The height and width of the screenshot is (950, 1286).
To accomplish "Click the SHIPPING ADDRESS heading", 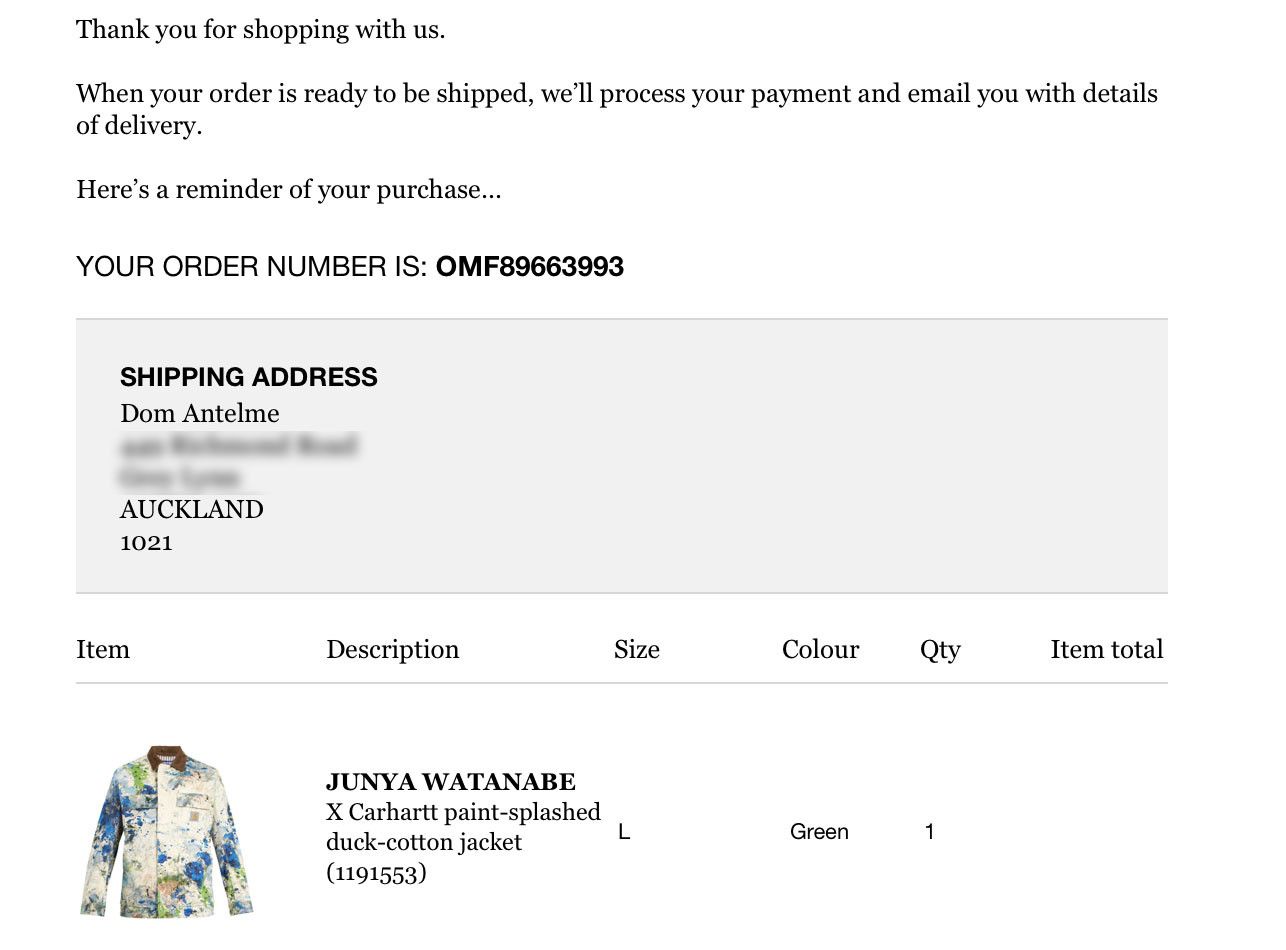I will (249, 377).
